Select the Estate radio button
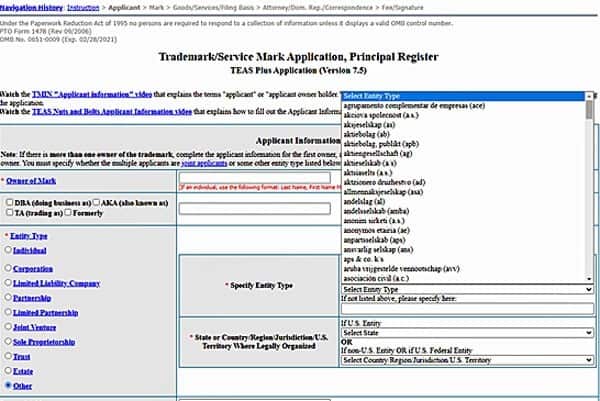The height and width of the screenshot is (401, 600). coord(8,371)
